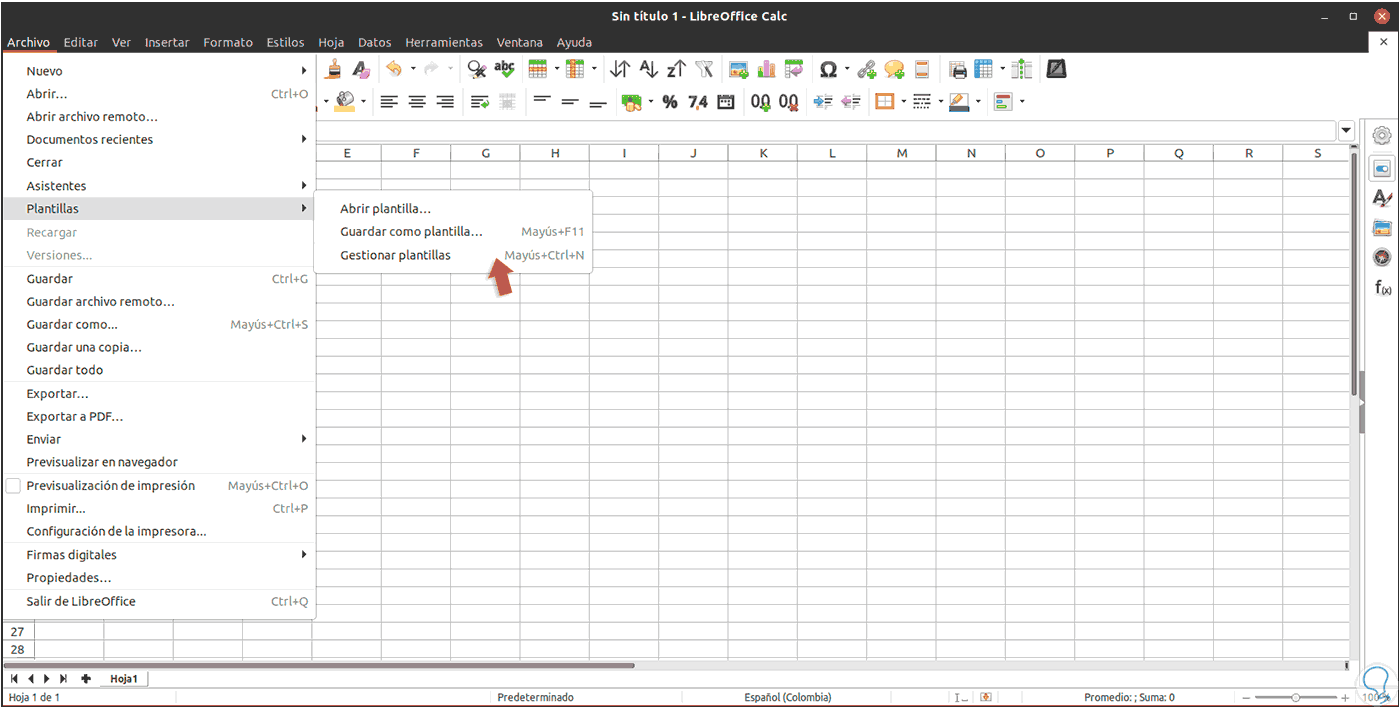Open the sidebar Gallery panel icon

click(x=1382, y=228)
